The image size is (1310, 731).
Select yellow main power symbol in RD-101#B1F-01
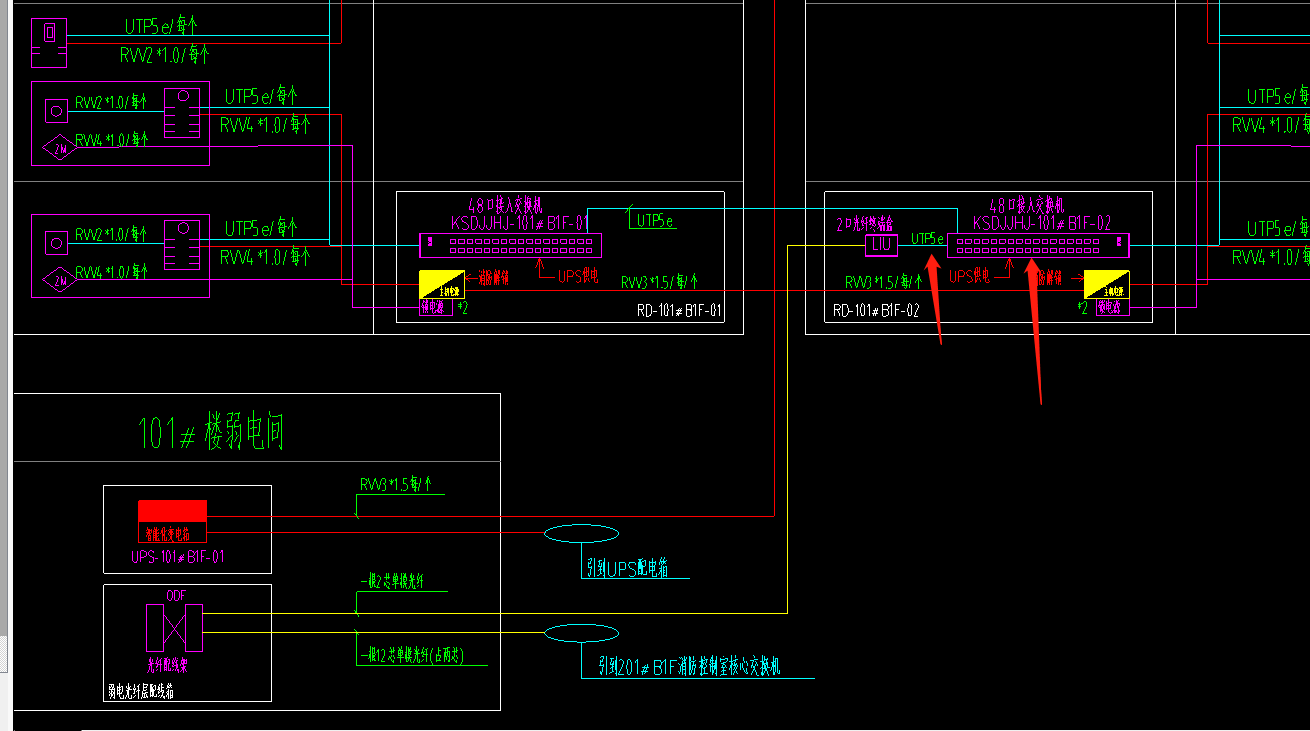(442, 284)
